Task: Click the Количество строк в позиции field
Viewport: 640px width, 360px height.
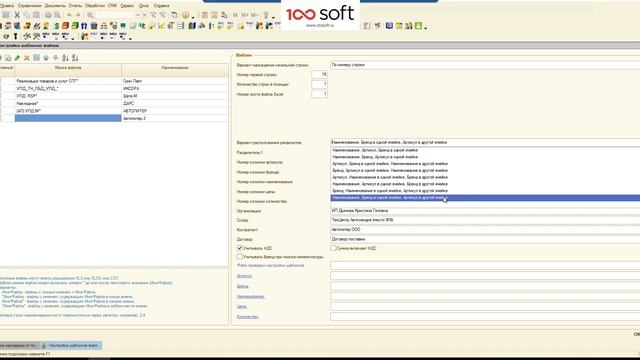Action: tap(319, 84)
